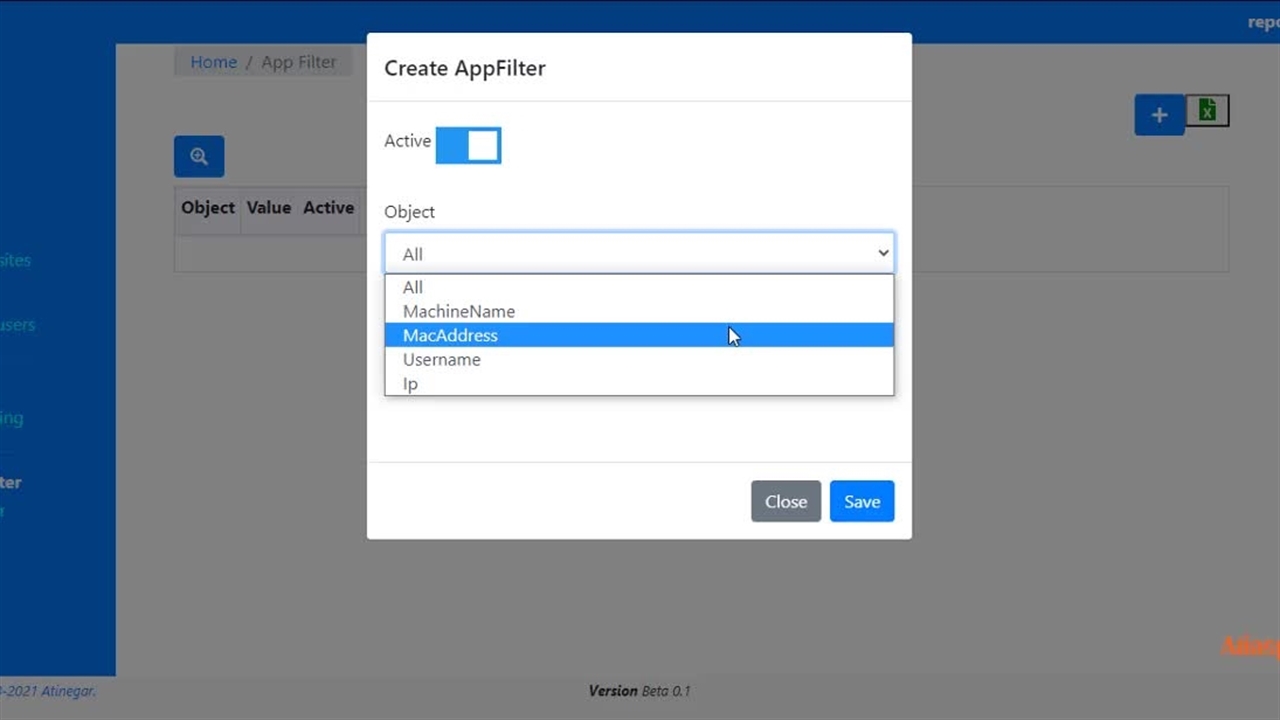Click the Atinegar logo at bottom right
Screen dimensions: 1280x720
point(1250,646)
